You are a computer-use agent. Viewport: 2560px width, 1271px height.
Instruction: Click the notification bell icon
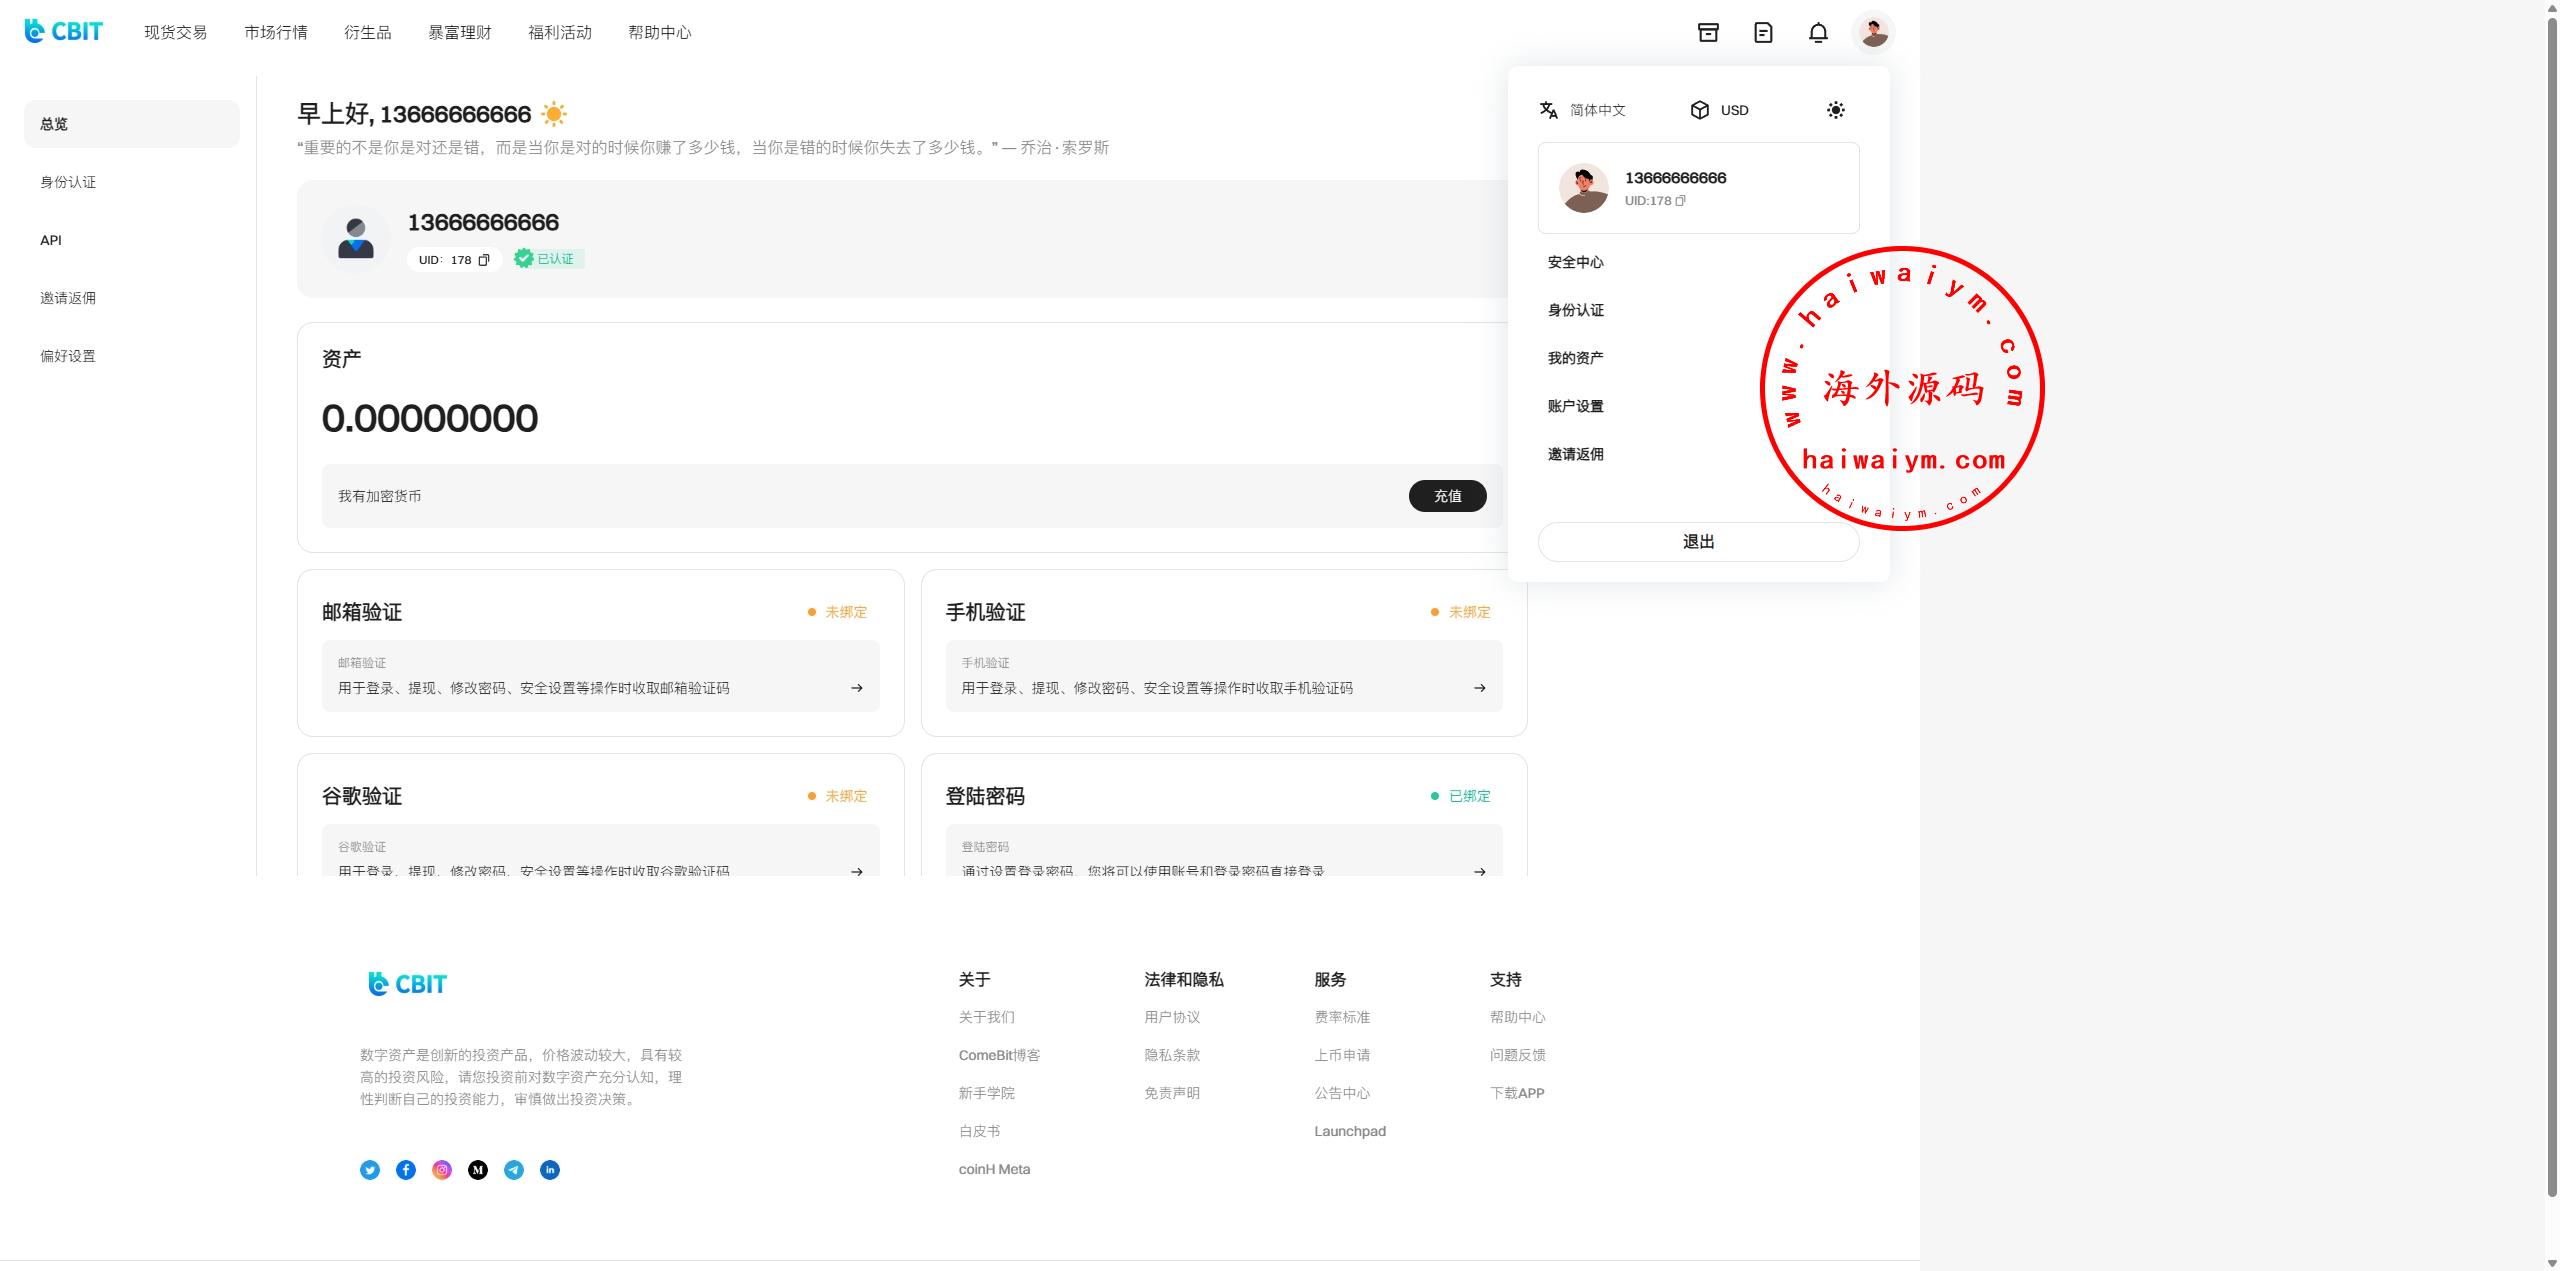tap(1818, 33)
